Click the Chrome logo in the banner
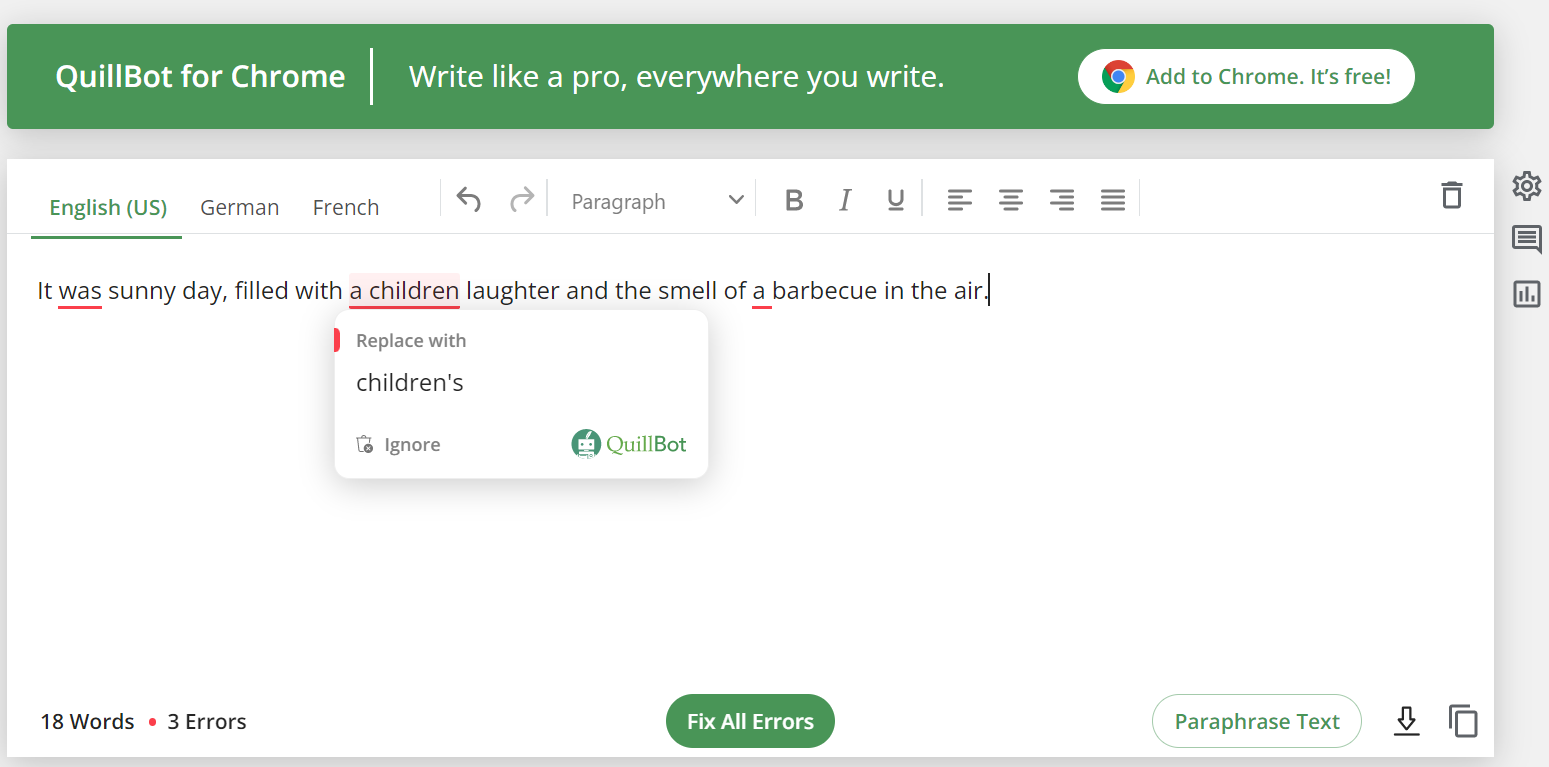1549x767 pixels. coord(1118,77)
